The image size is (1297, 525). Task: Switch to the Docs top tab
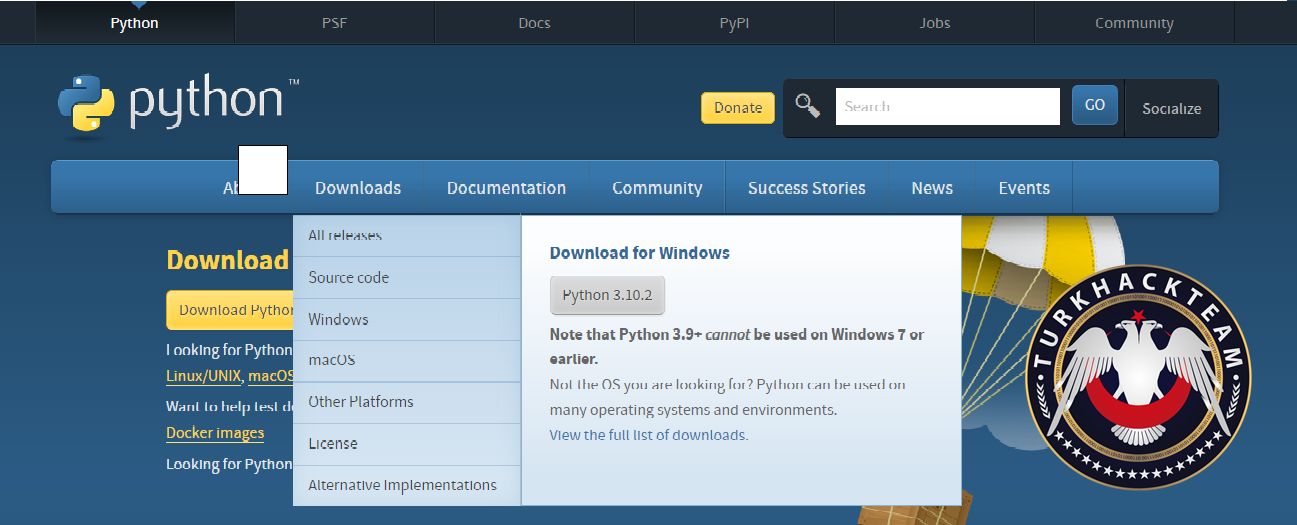(534, 23)
